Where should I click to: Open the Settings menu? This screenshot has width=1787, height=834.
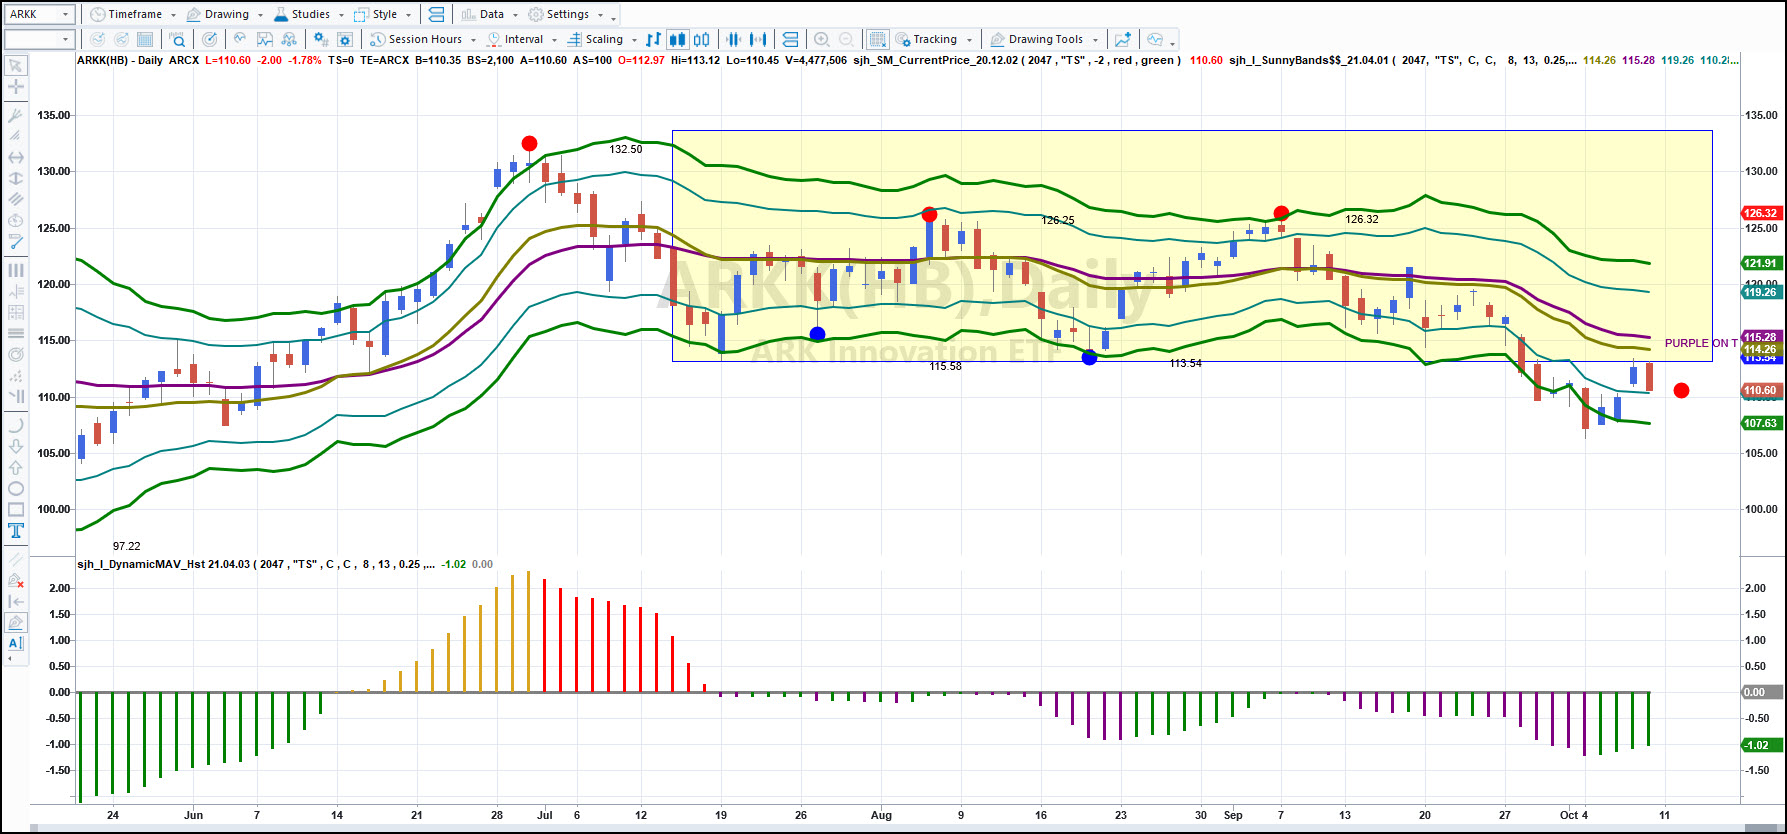566,15
